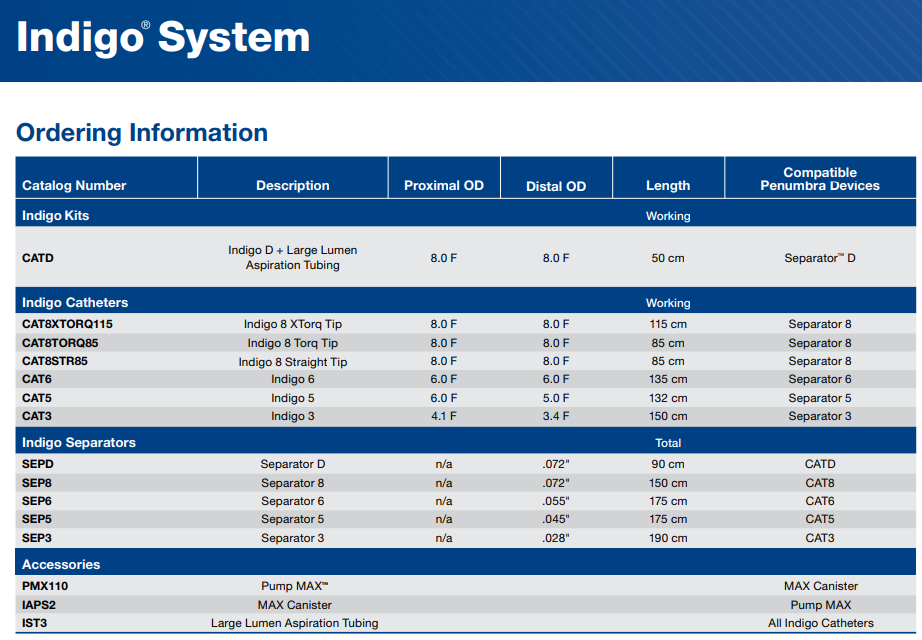The image size is (922, 640).
Task: Select the Indigo Kits section row
Action: click(56, 215)
